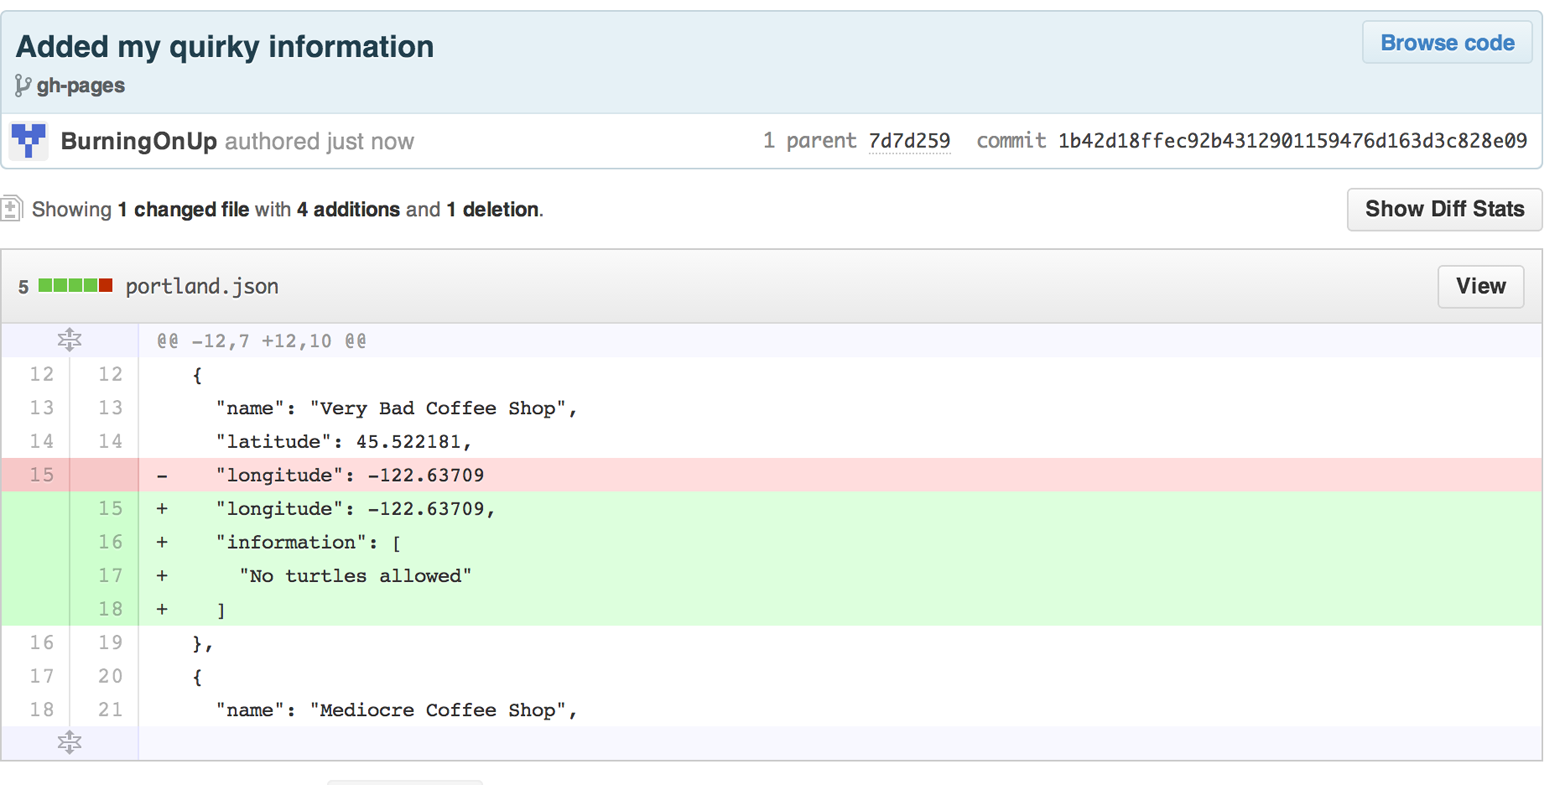Click the full commit hash text
Screen dimensions: 1565x785
1292,141
